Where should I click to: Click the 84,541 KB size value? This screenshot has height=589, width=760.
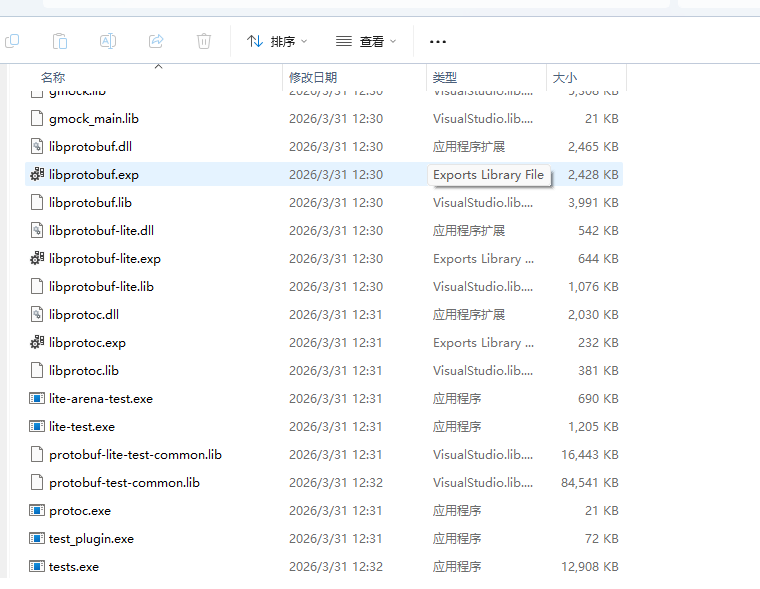click(590, 483)
